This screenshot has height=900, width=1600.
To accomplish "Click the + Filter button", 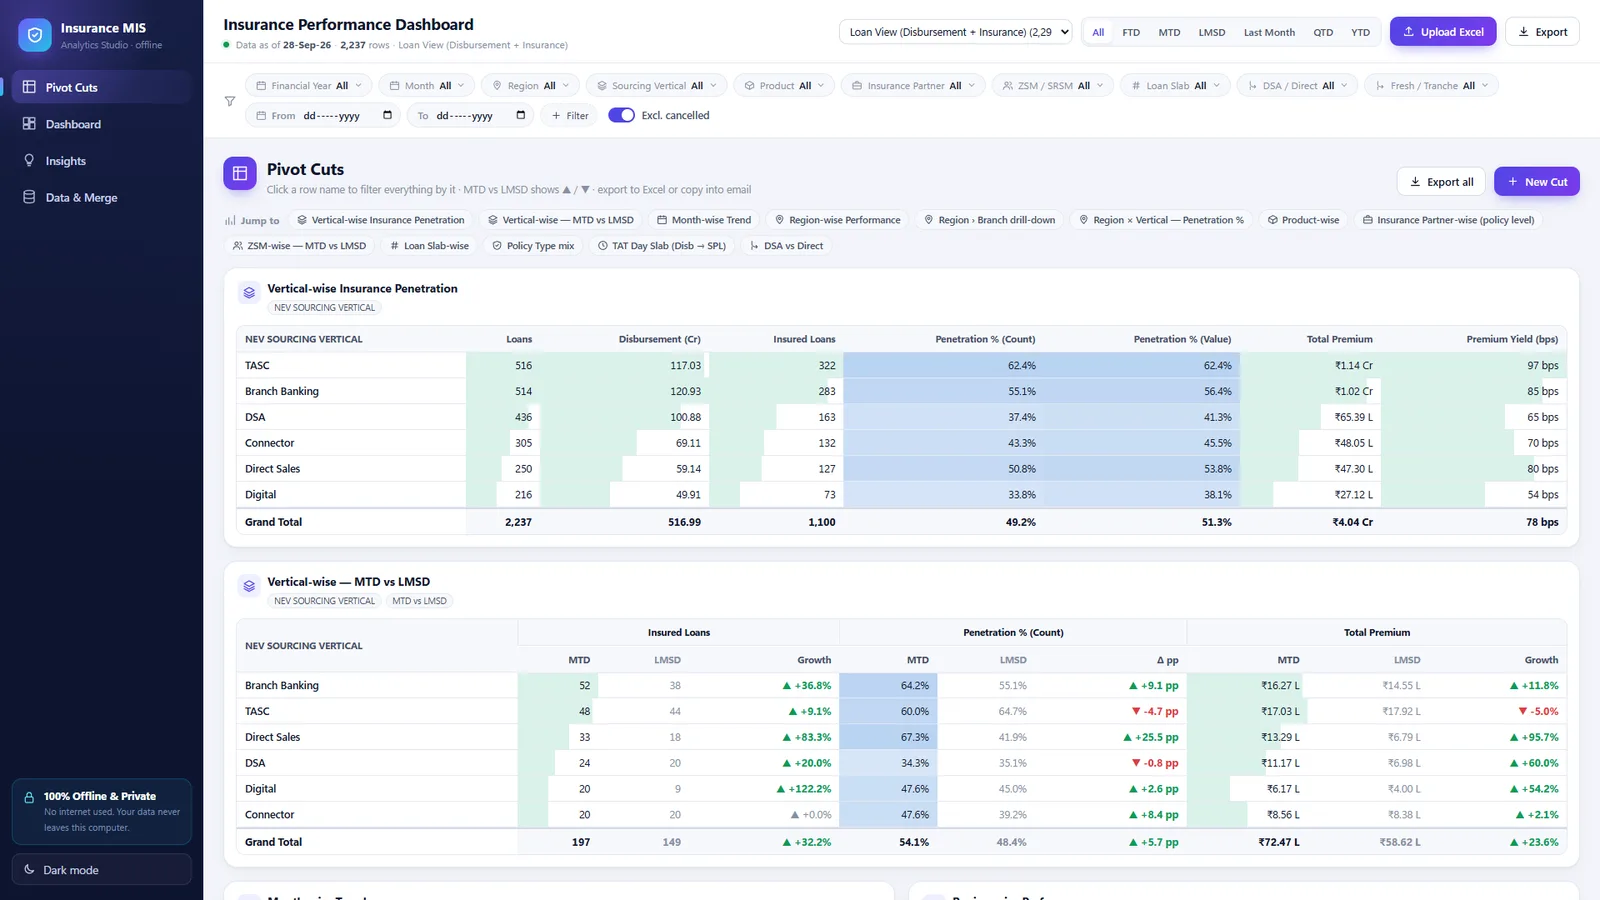I will [570, 115].
